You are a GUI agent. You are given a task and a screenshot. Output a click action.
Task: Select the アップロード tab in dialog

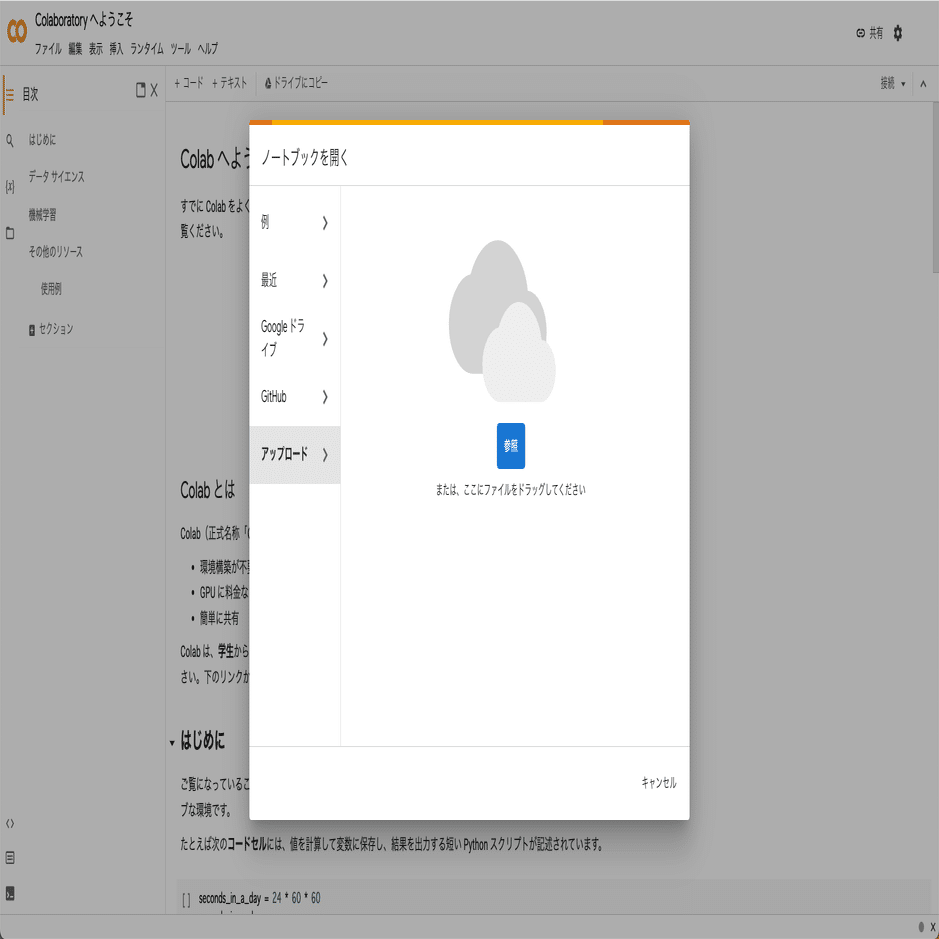(295, 455)
